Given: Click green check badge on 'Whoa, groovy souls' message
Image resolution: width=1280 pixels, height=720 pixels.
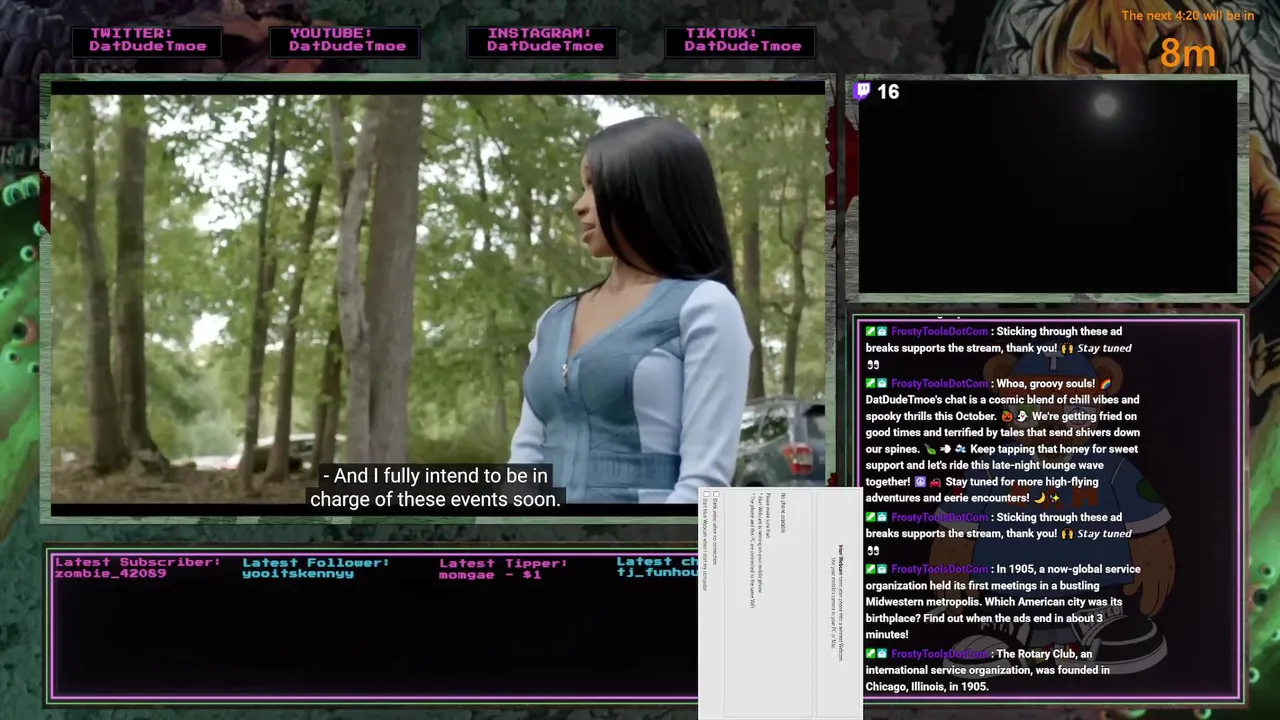Looking at the screenshot, I should [871, 383].
